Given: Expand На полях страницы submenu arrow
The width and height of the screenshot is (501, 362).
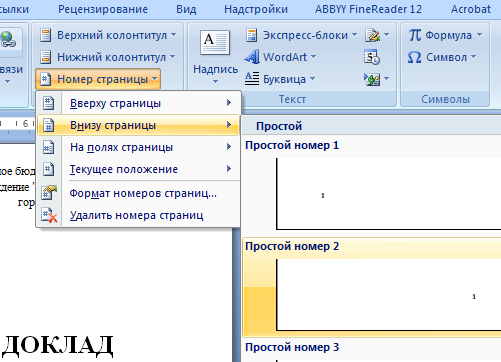Looking at the screenshot, I should click(229, 147).
